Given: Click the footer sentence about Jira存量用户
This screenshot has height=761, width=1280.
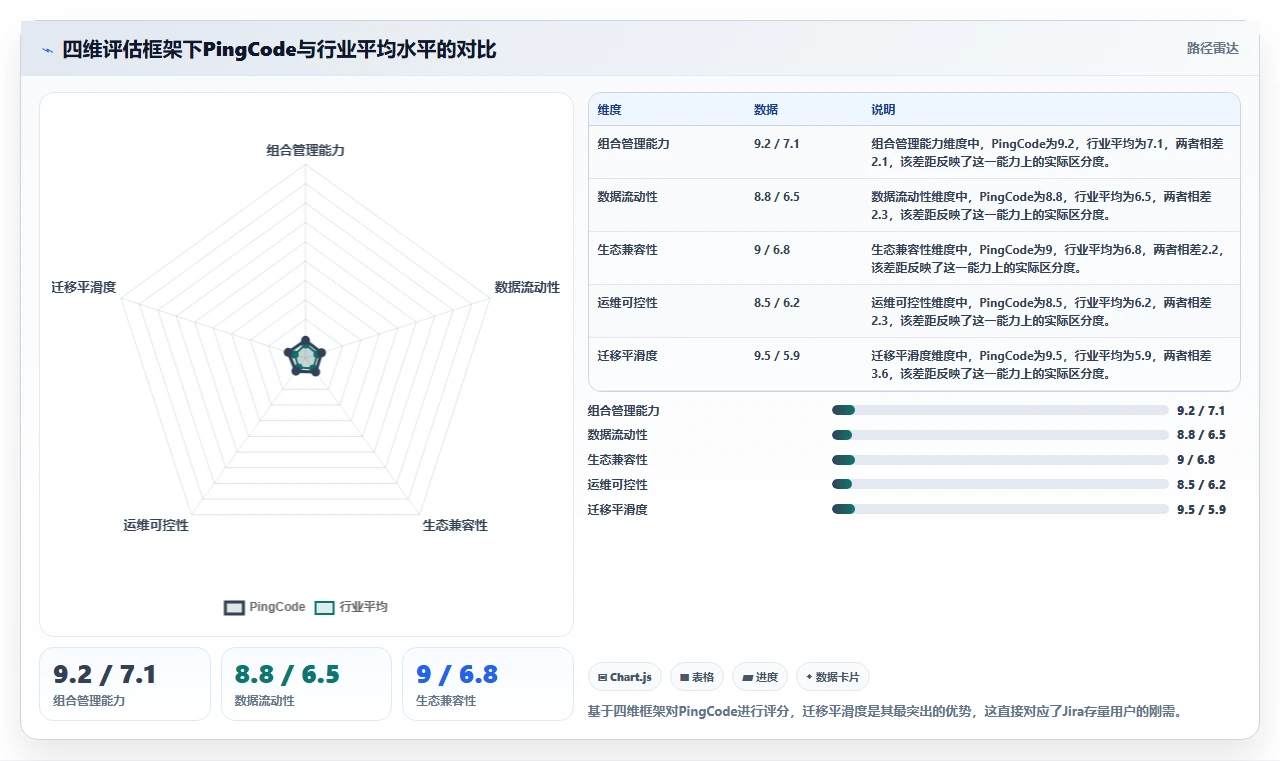Looking at the screenshot, I should 885,712.
